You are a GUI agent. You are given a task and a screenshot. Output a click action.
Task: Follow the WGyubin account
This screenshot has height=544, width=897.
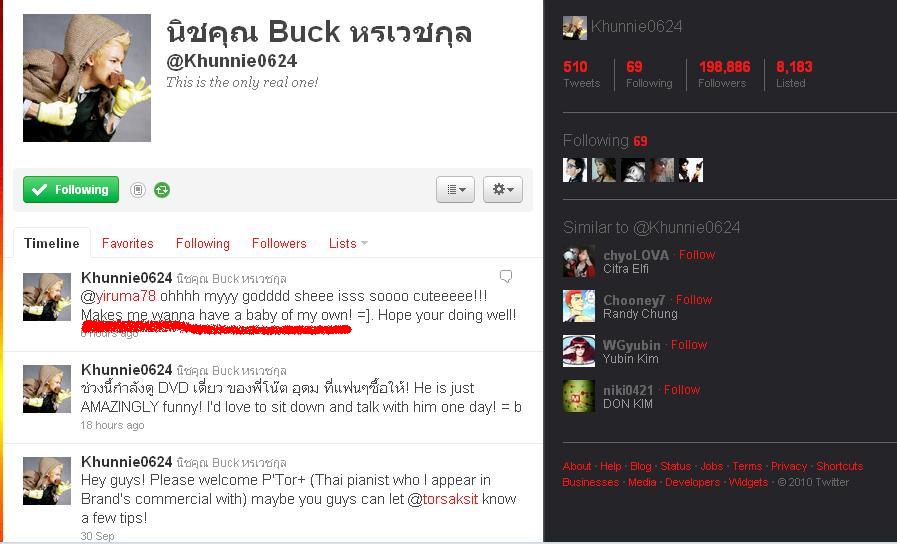(x=689, y=344)
